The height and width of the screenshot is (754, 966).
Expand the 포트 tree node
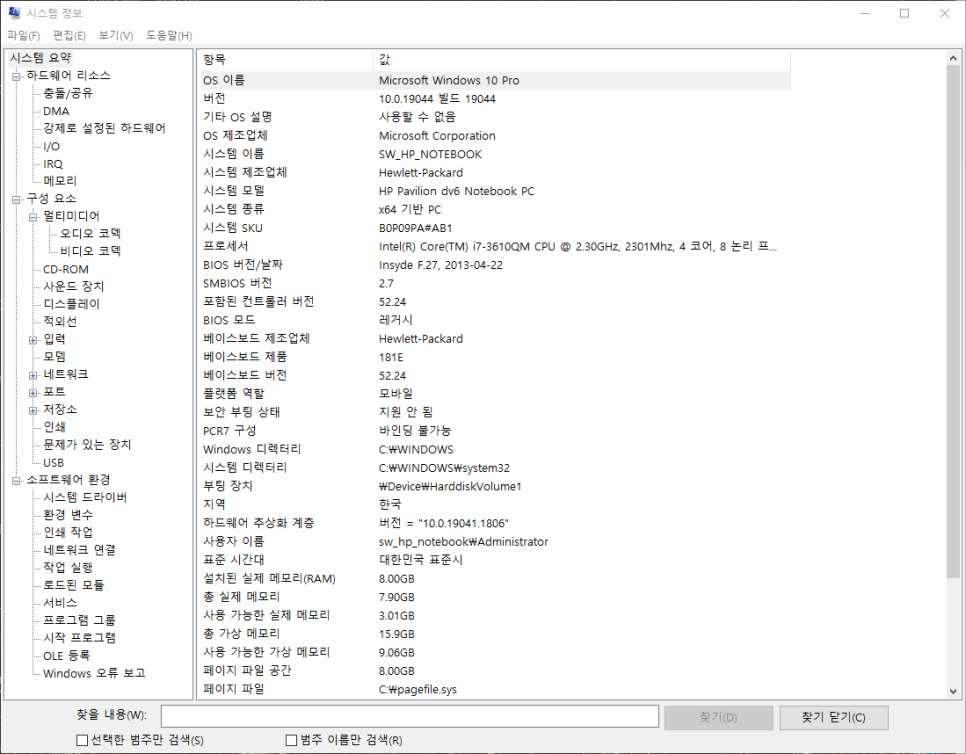33,392
